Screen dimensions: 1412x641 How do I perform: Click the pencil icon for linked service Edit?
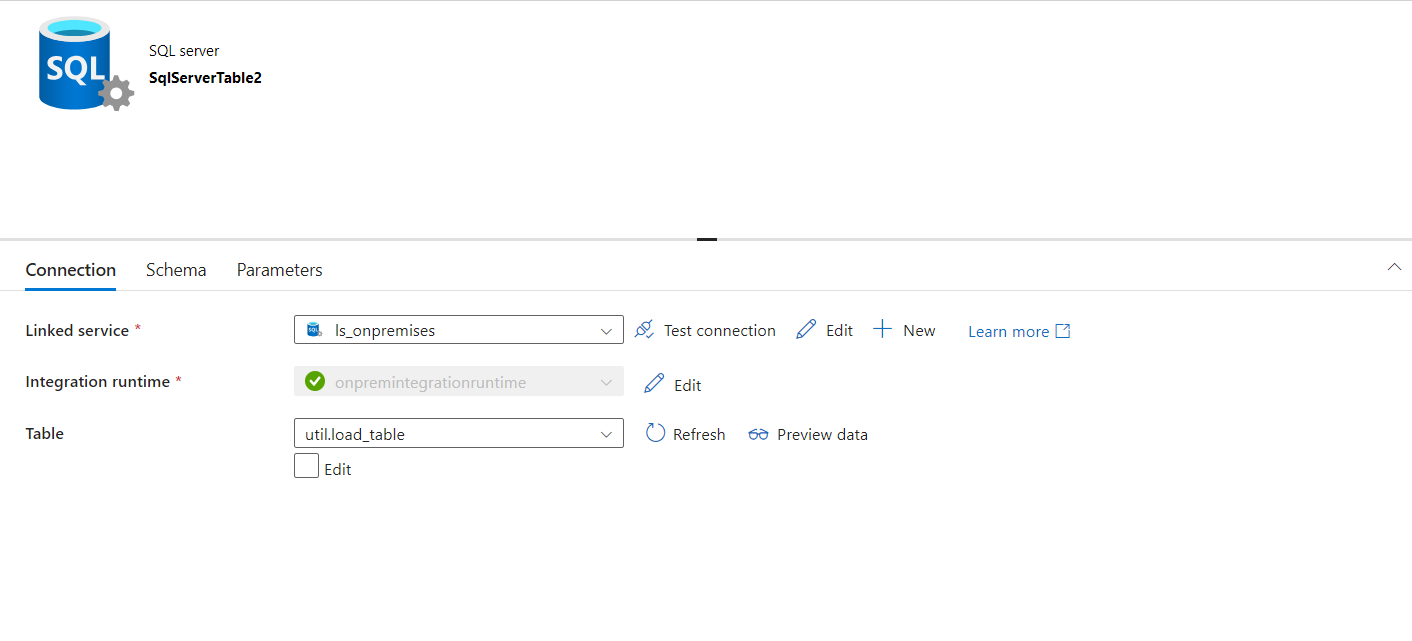pos(806,330)
